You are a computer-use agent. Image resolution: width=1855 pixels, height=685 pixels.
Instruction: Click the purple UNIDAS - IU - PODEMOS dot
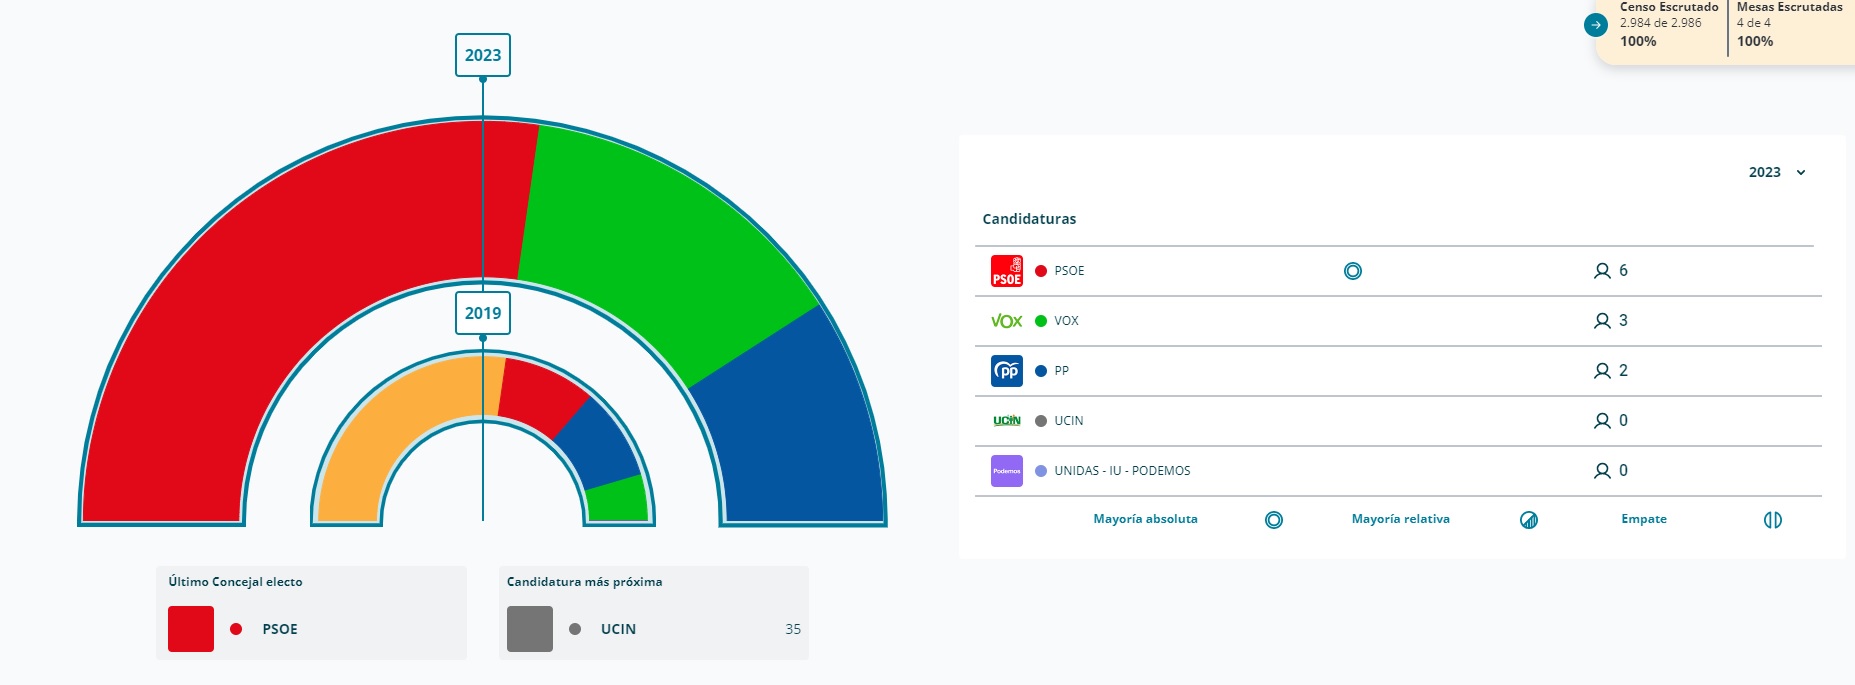(x=1041, y=471)
